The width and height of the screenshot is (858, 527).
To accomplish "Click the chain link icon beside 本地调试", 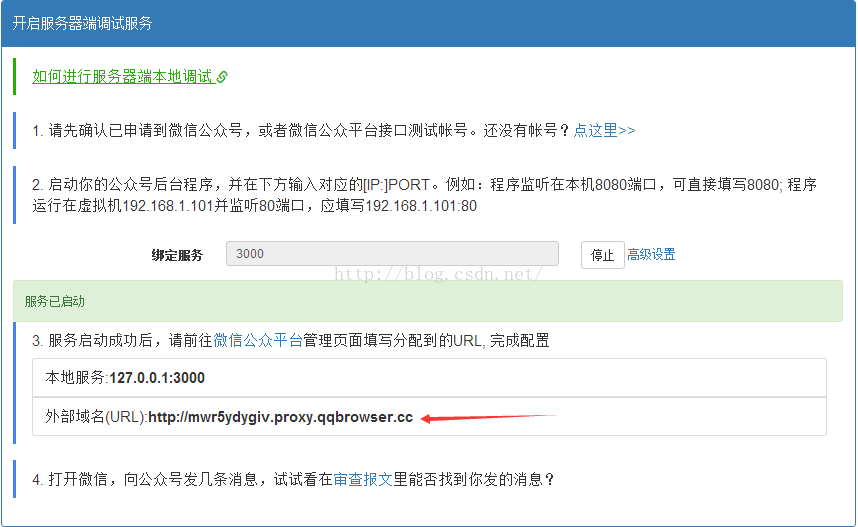I will click(x=222, y=77).
